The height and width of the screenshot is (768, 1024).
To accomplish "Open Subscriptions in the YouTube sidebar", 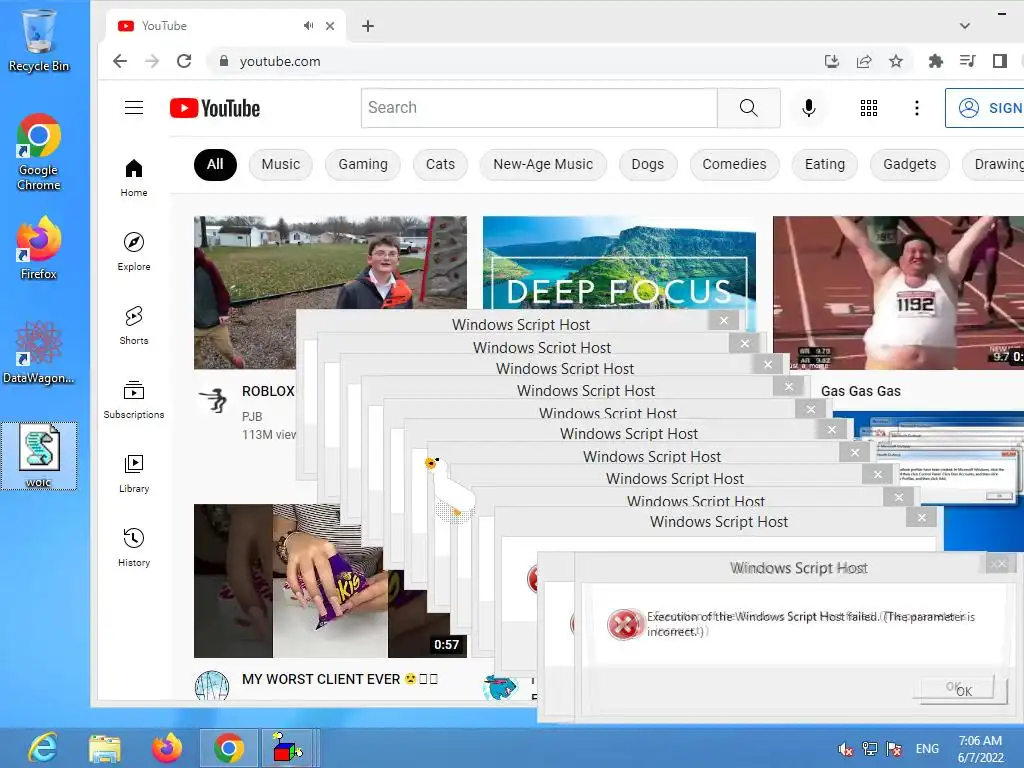I will (x=134, y=399).
